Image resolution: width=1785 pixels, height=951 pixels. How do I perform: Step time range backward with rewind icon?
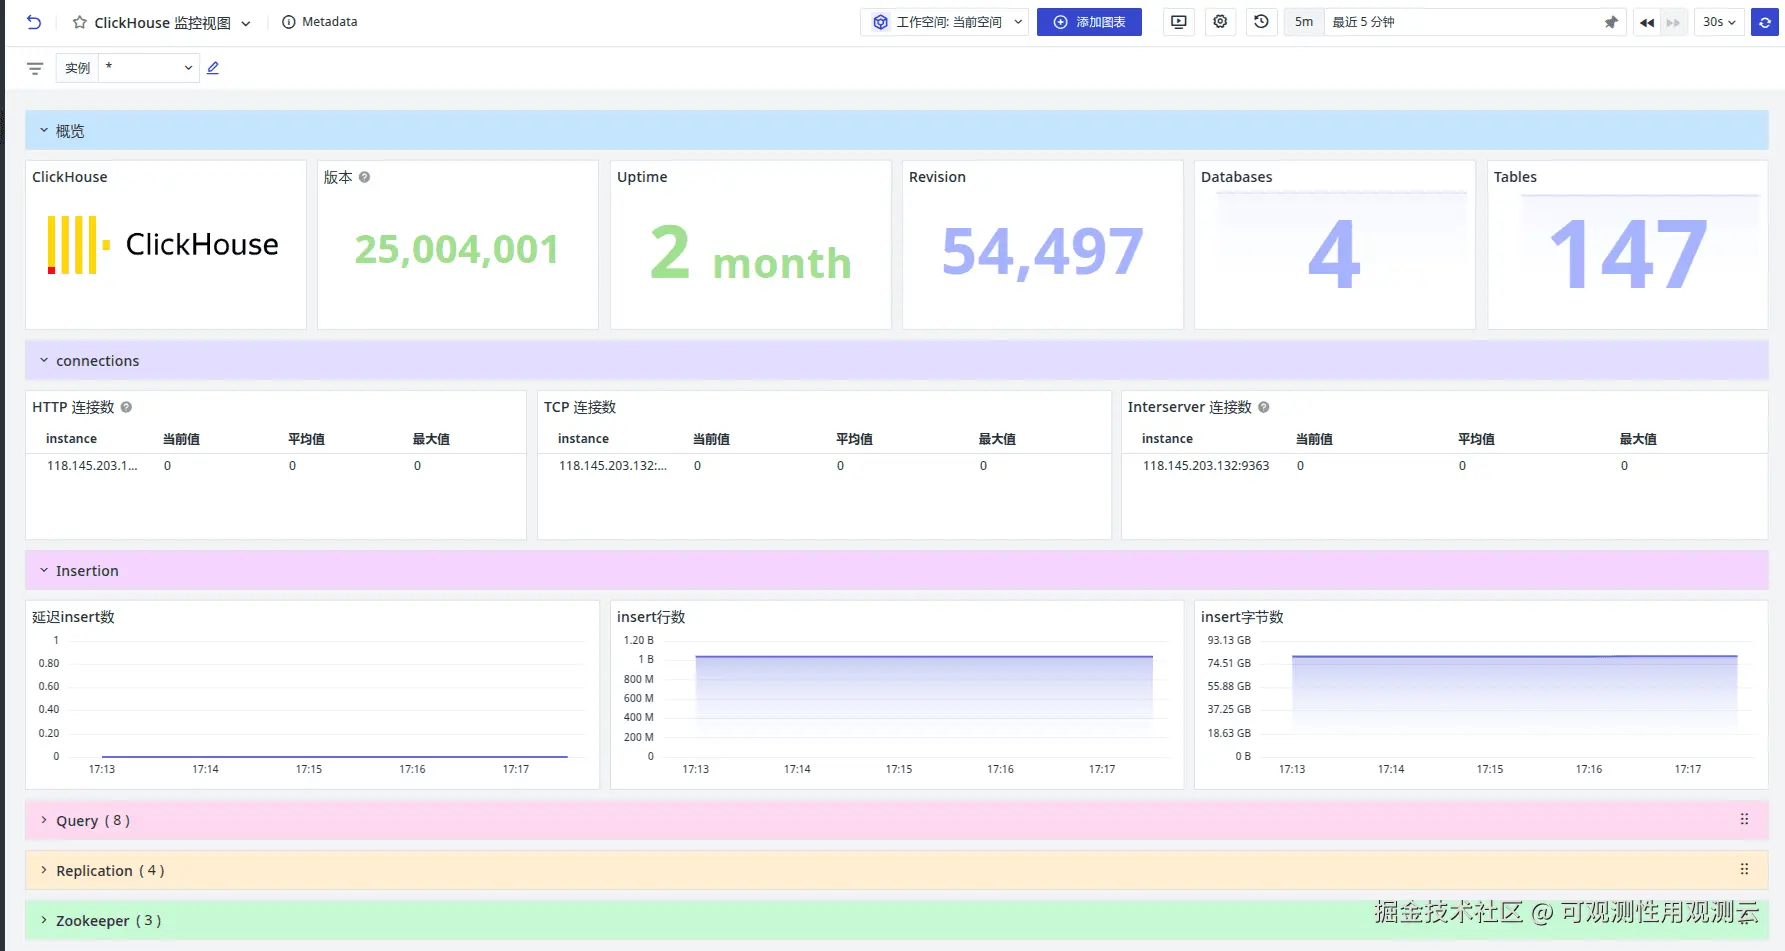pos(1647,22)
